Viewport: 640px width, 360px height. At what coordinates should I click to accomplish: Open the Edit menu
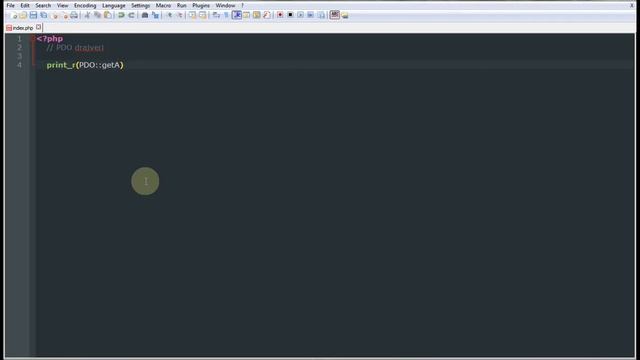tap(25, 5)
